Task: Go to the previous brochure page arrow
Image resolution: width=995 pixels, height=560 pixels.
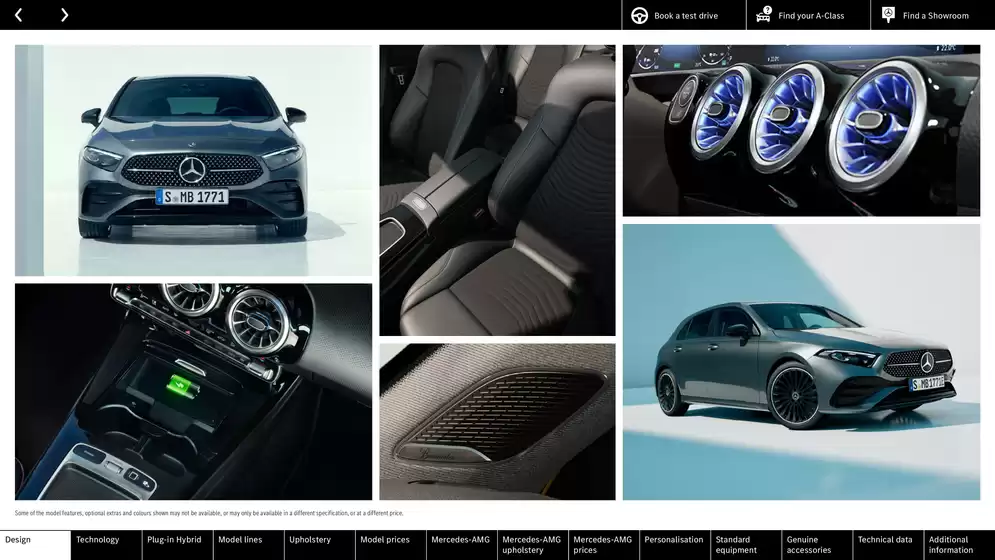Action: click(x=18, y=15)
